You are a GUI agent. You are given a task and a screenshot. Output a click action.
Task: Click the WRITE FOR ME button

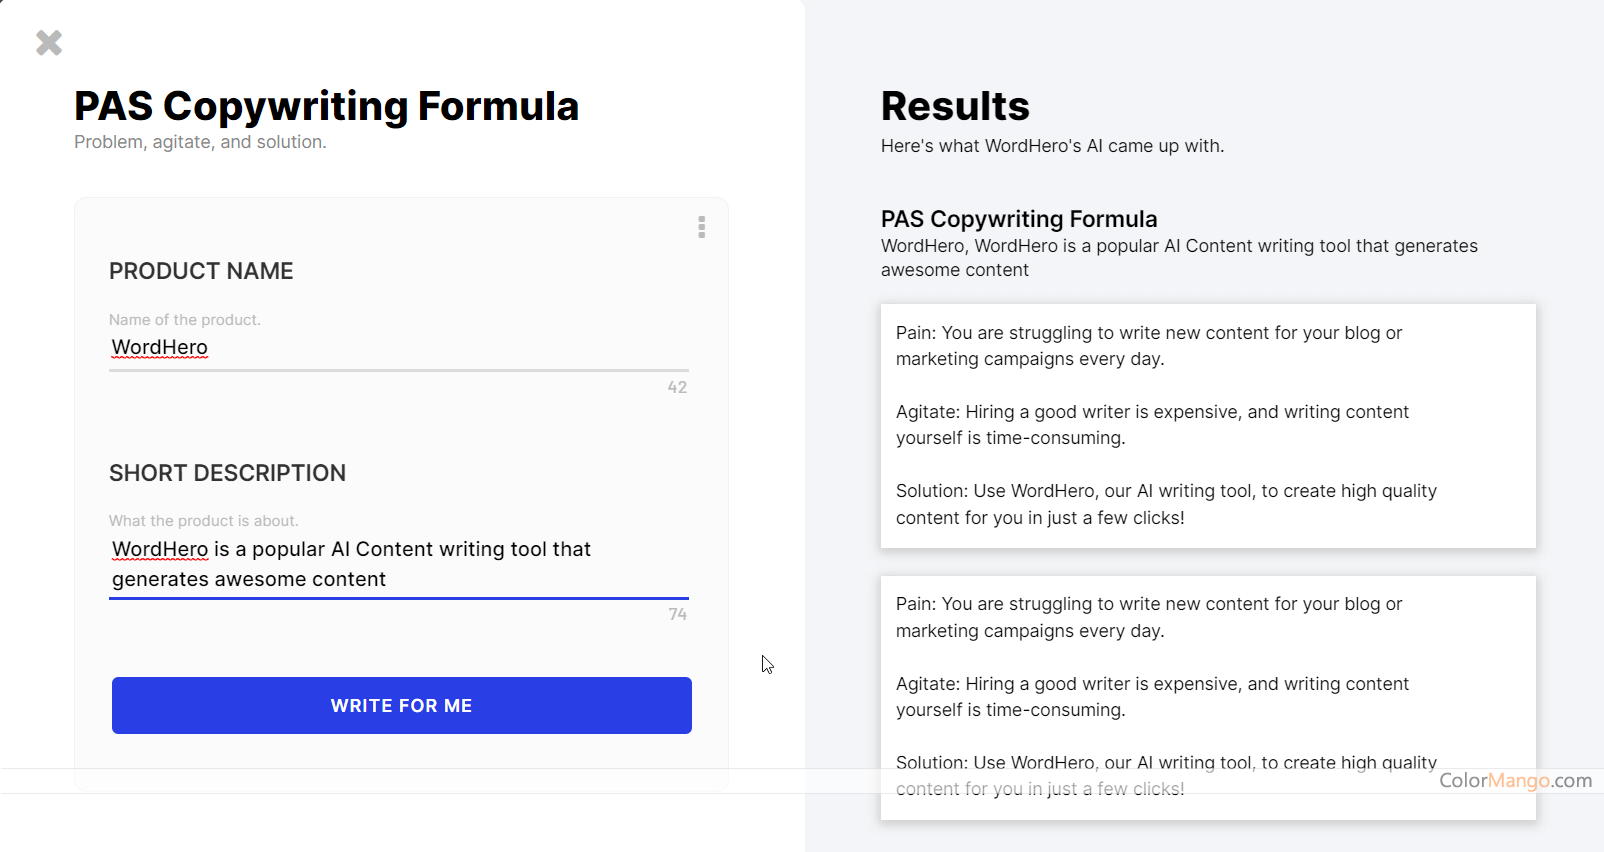coord(401,705)
